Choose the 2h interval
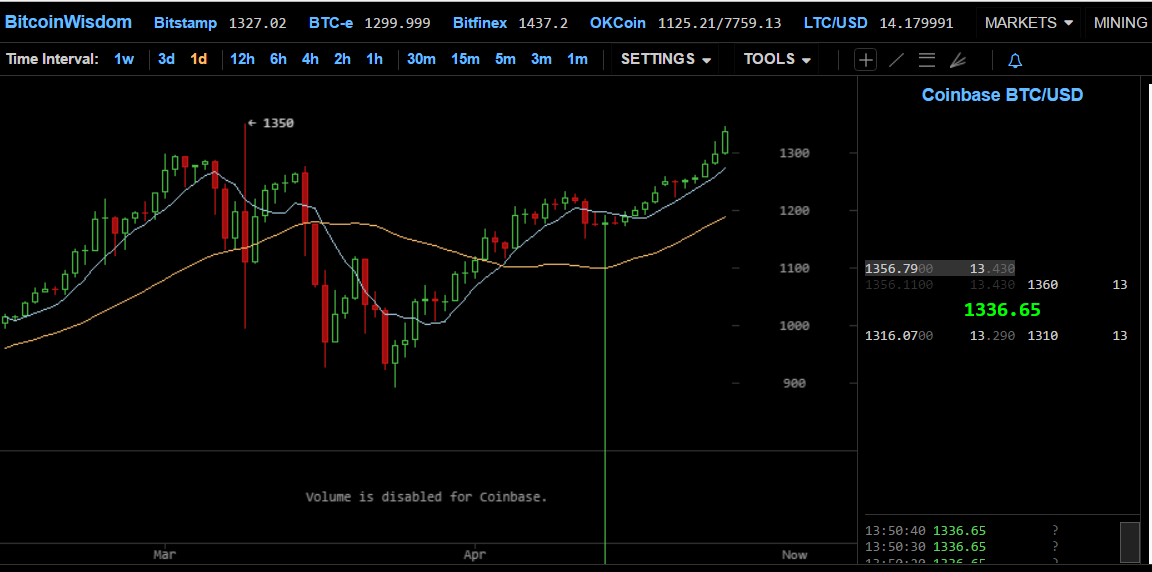1152x572 pixels. (342, 59)
